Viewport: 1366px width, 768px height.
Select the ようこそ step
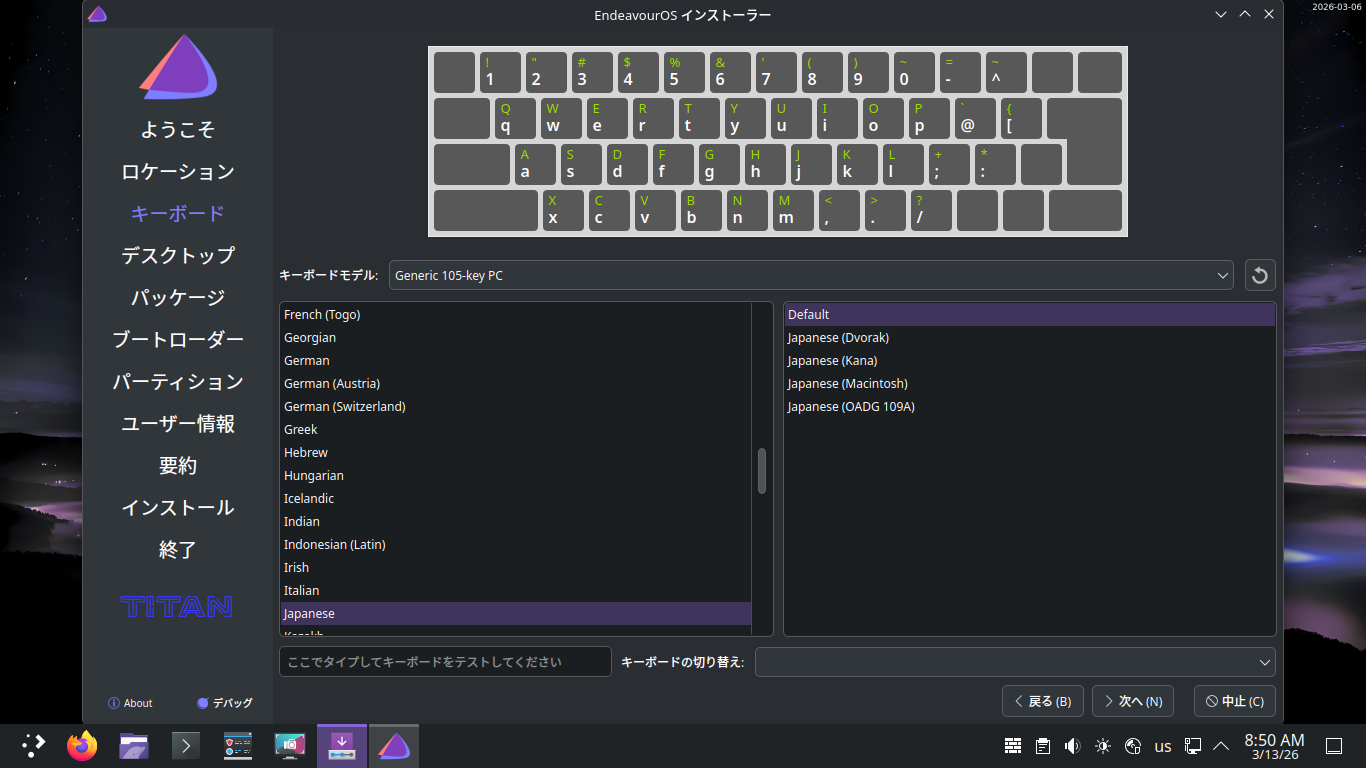(178, 130)
